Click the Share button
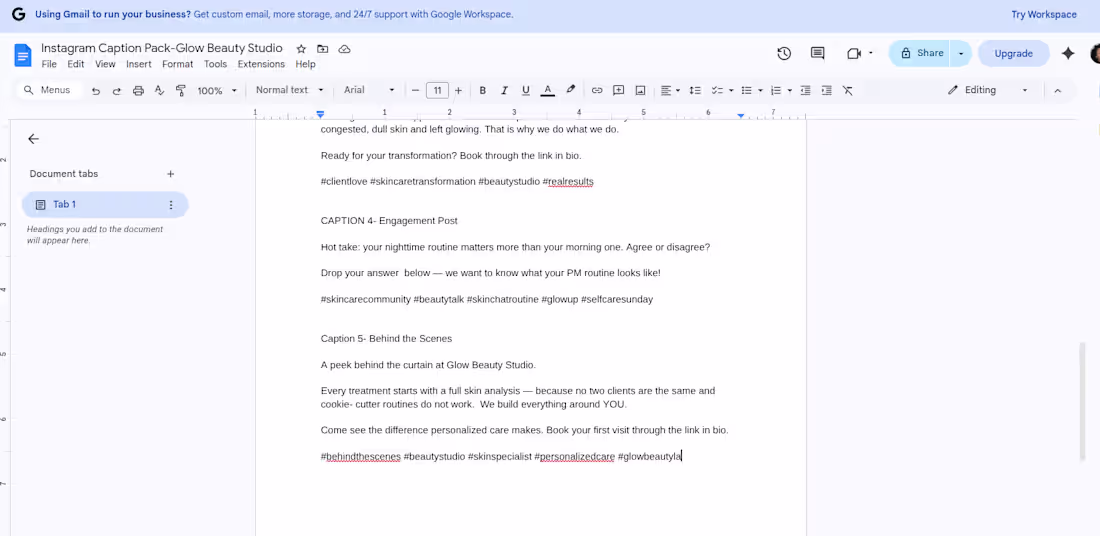 (x=920, y=53)
